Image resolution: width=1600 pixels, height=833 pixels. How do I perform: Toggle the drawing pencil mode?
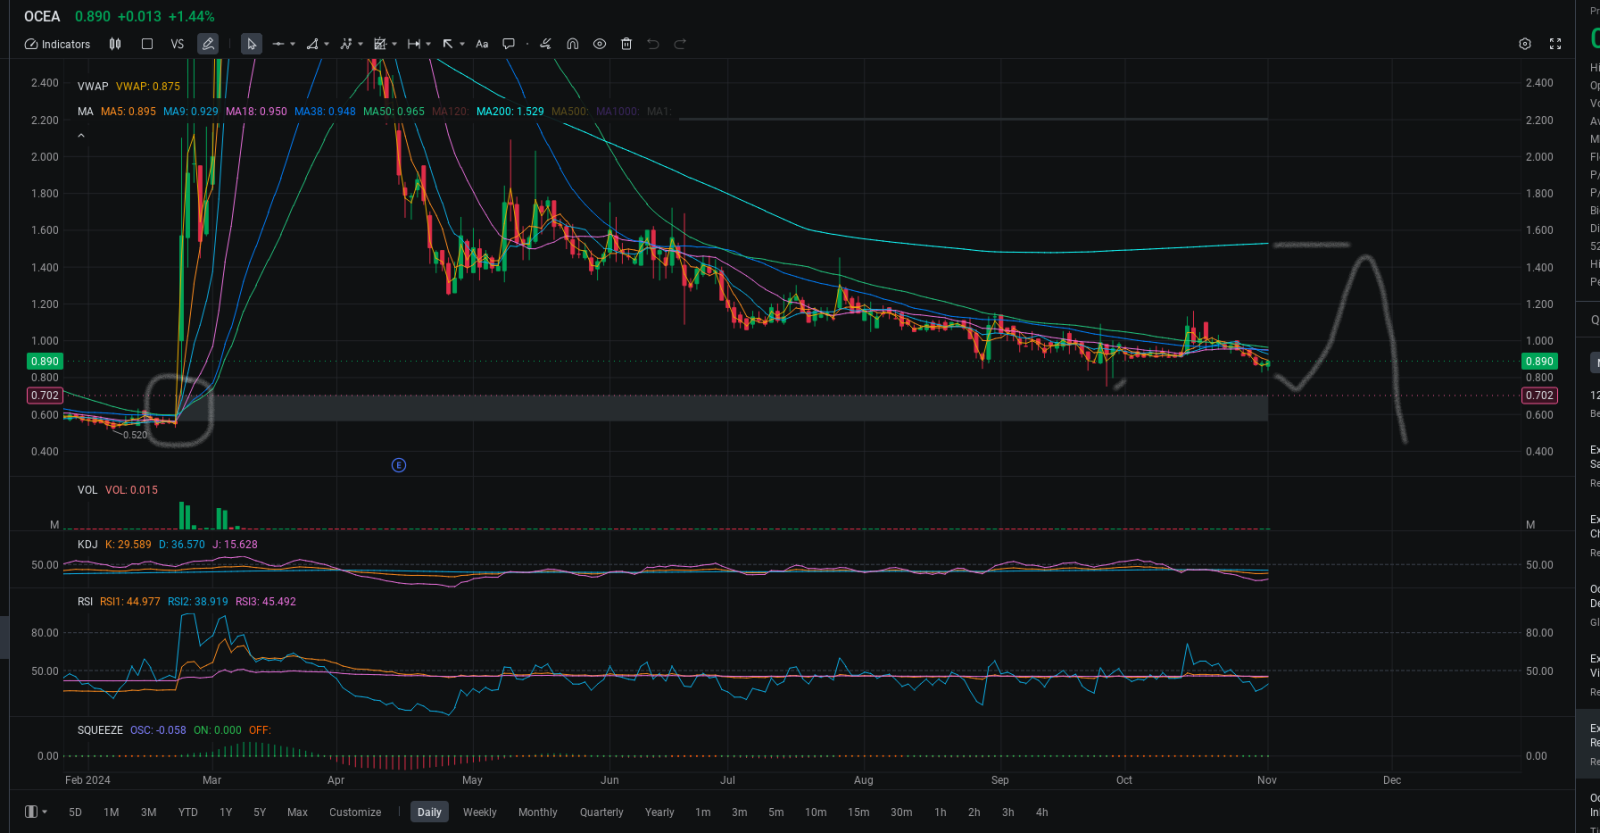208,44
